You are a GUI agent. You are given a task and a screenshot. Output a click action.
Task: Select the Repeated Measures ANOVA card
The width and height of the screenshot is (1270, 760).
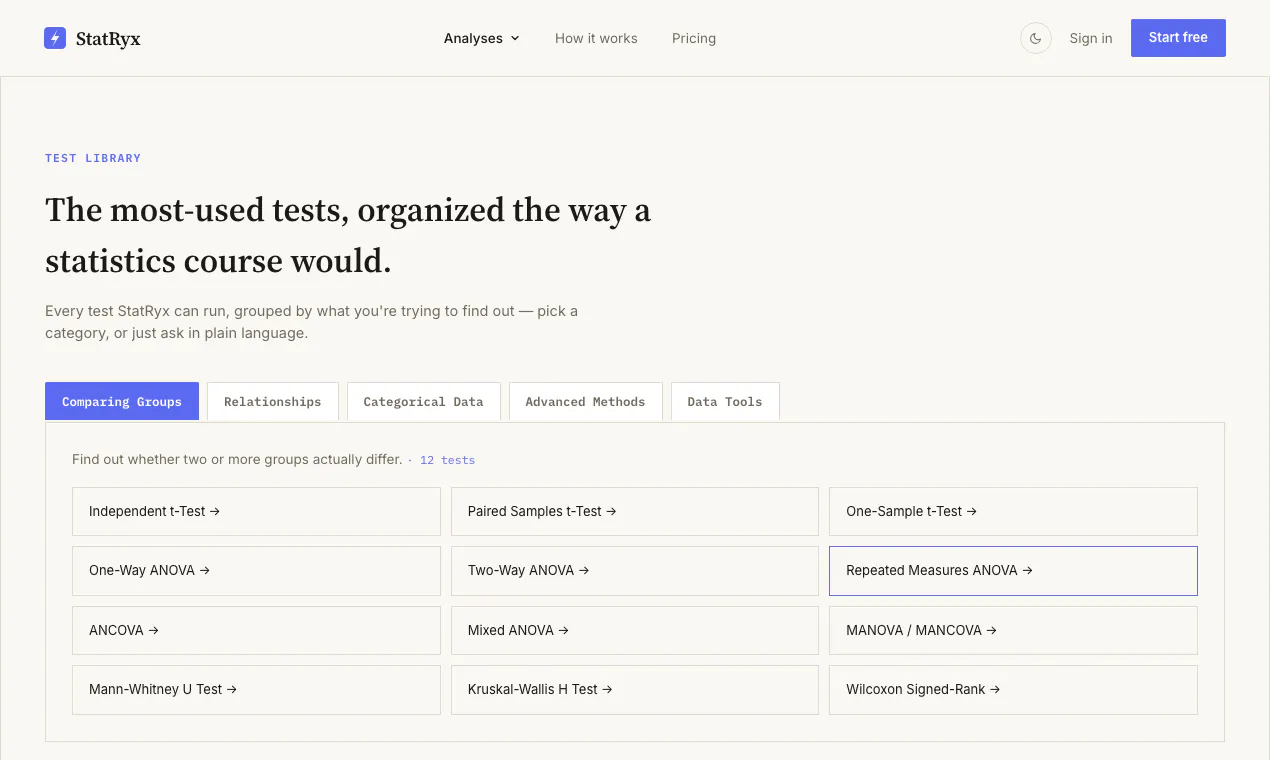coord(1013,571)
